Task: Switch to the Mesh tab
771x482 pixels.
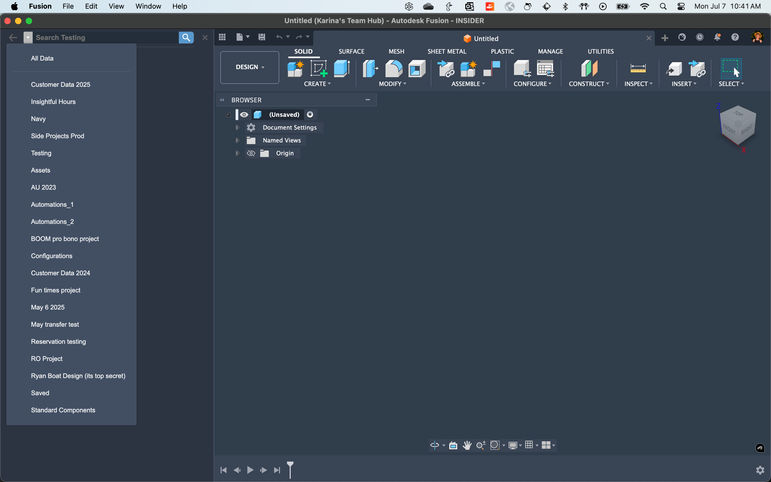Action: coord(396,51)
